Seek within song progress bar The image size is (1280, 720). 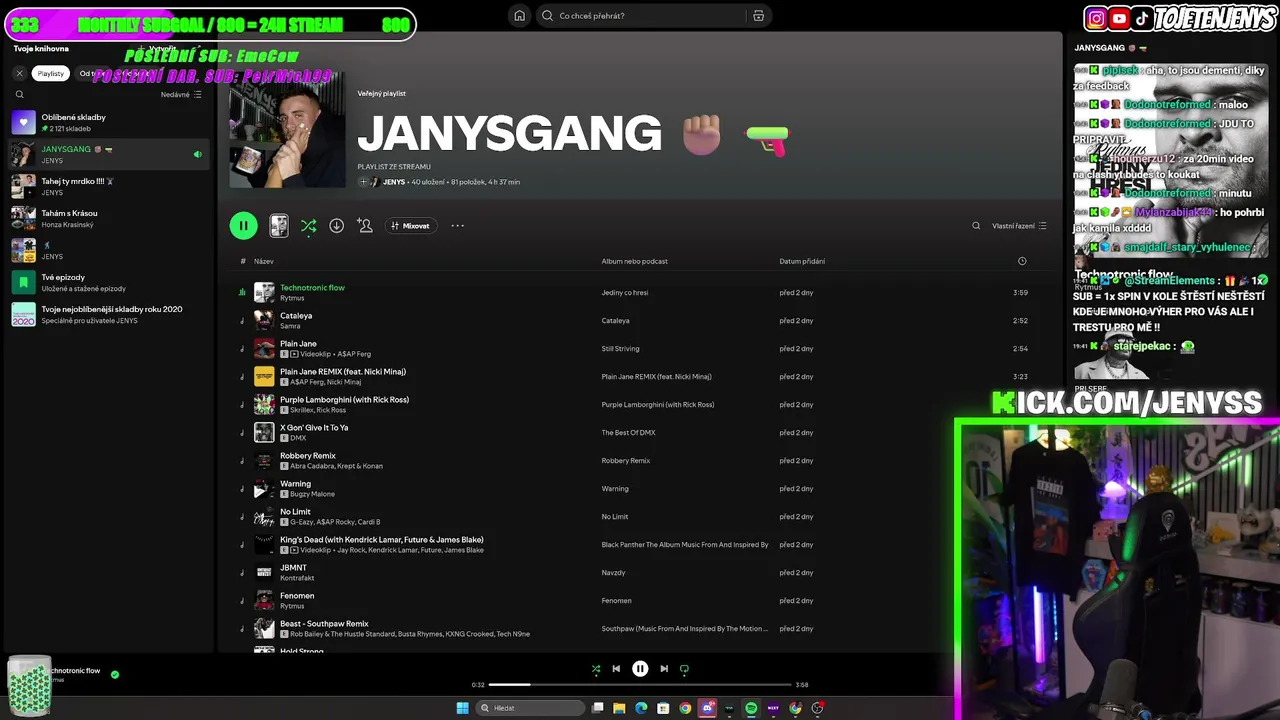640,685
